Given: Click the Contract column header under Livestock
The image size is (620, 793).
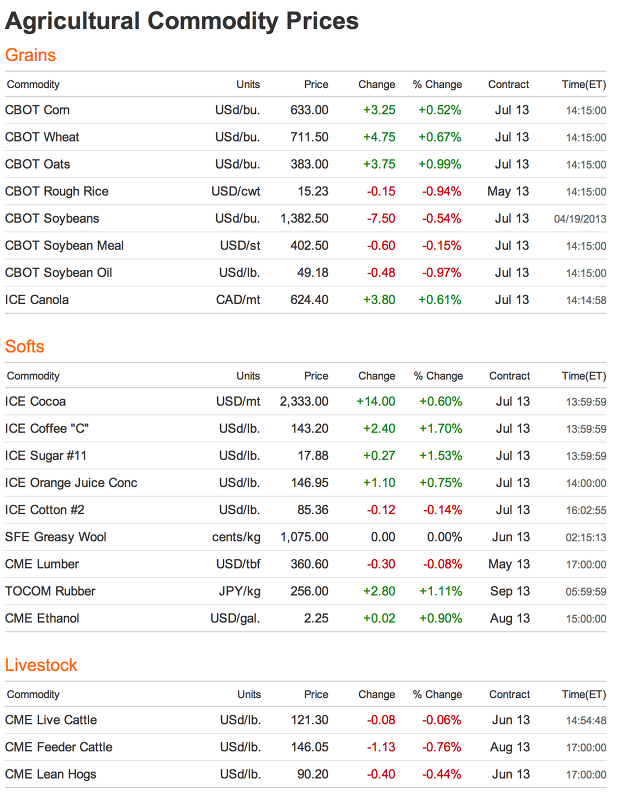Looking at the screenshot, I should (x=509, y=694).
